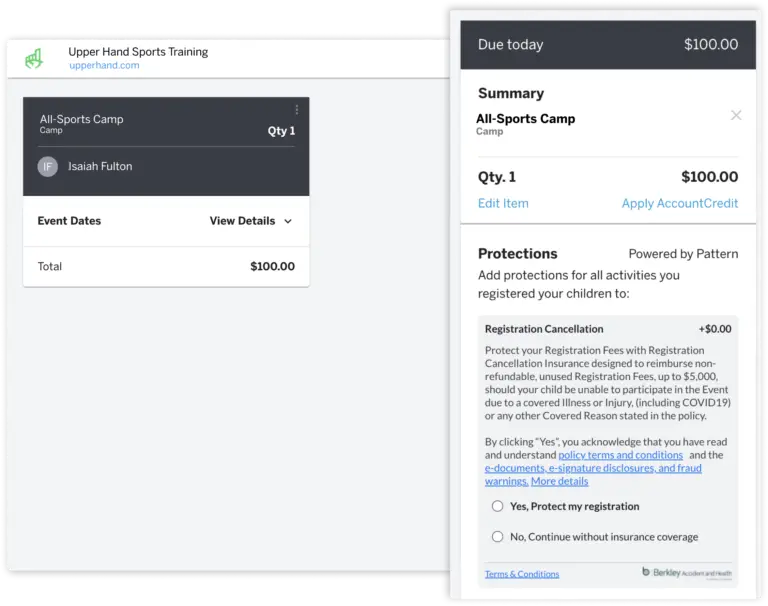Open the three-dot menu on All-Sports Camp card
This screenshot has width=768, height=606.
(297, 110)
